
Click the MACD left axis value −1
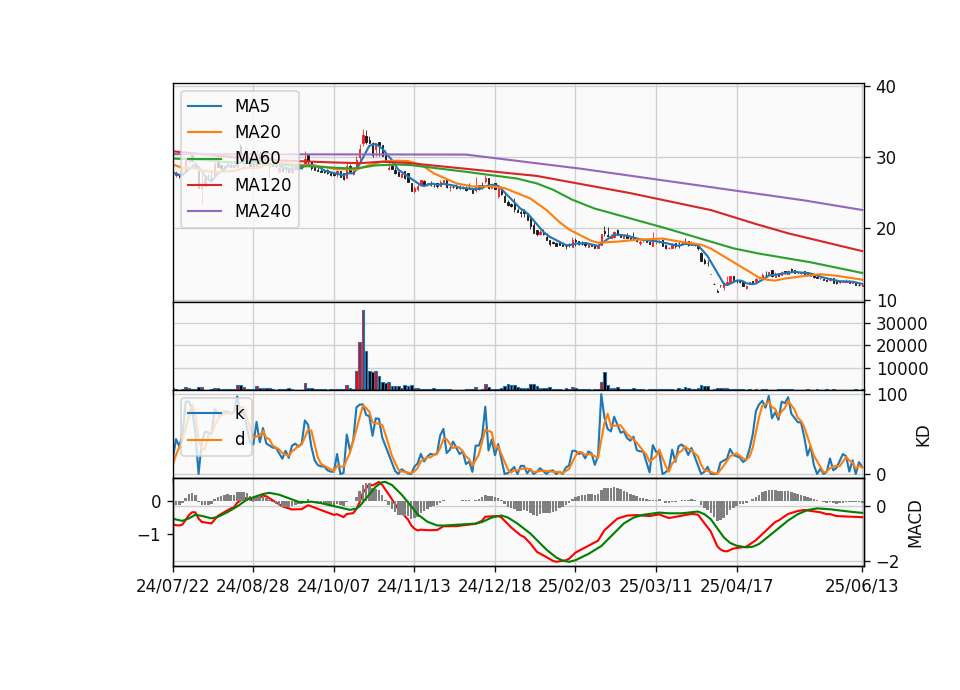149,534
